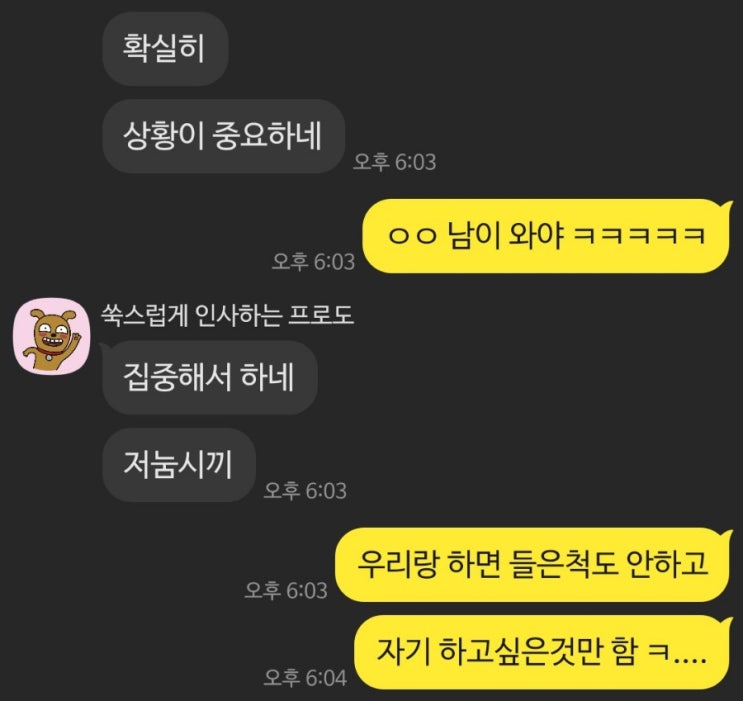Select the gray bubble saying 확실히
This screenshot has width=743, height=701.
click(165, 49)
